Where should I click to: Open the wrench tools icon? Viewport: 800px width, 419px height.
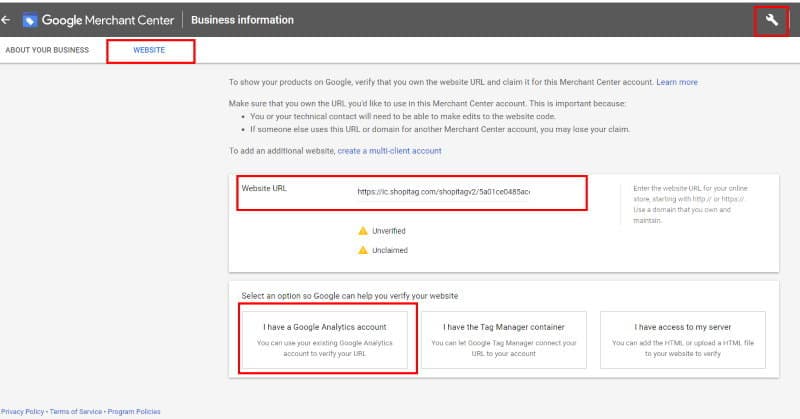tap(771, 20)
